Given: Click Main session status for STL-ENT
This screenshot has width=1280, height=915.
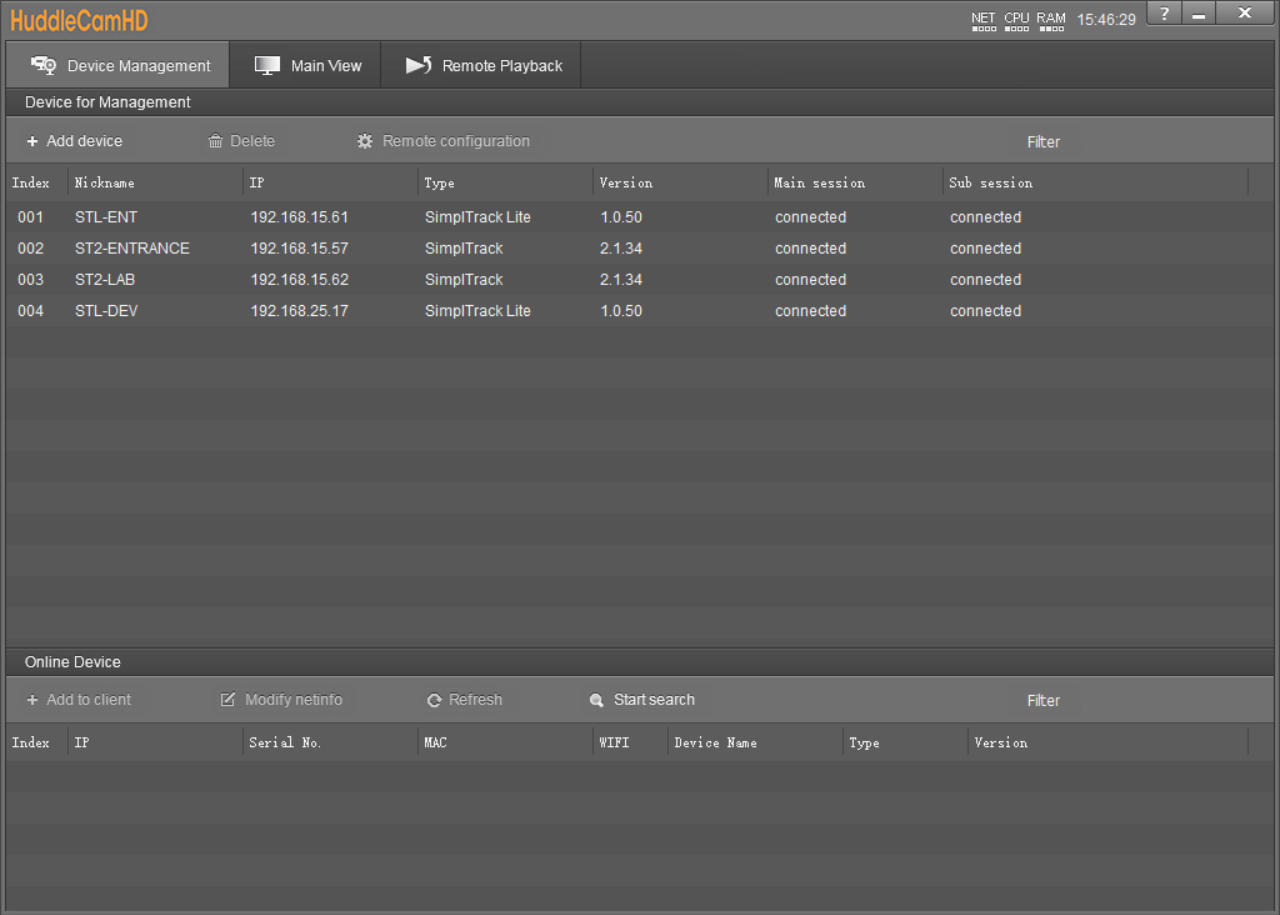Looking at the screenshot, I should pyautogui.click(x=810, y=217).
